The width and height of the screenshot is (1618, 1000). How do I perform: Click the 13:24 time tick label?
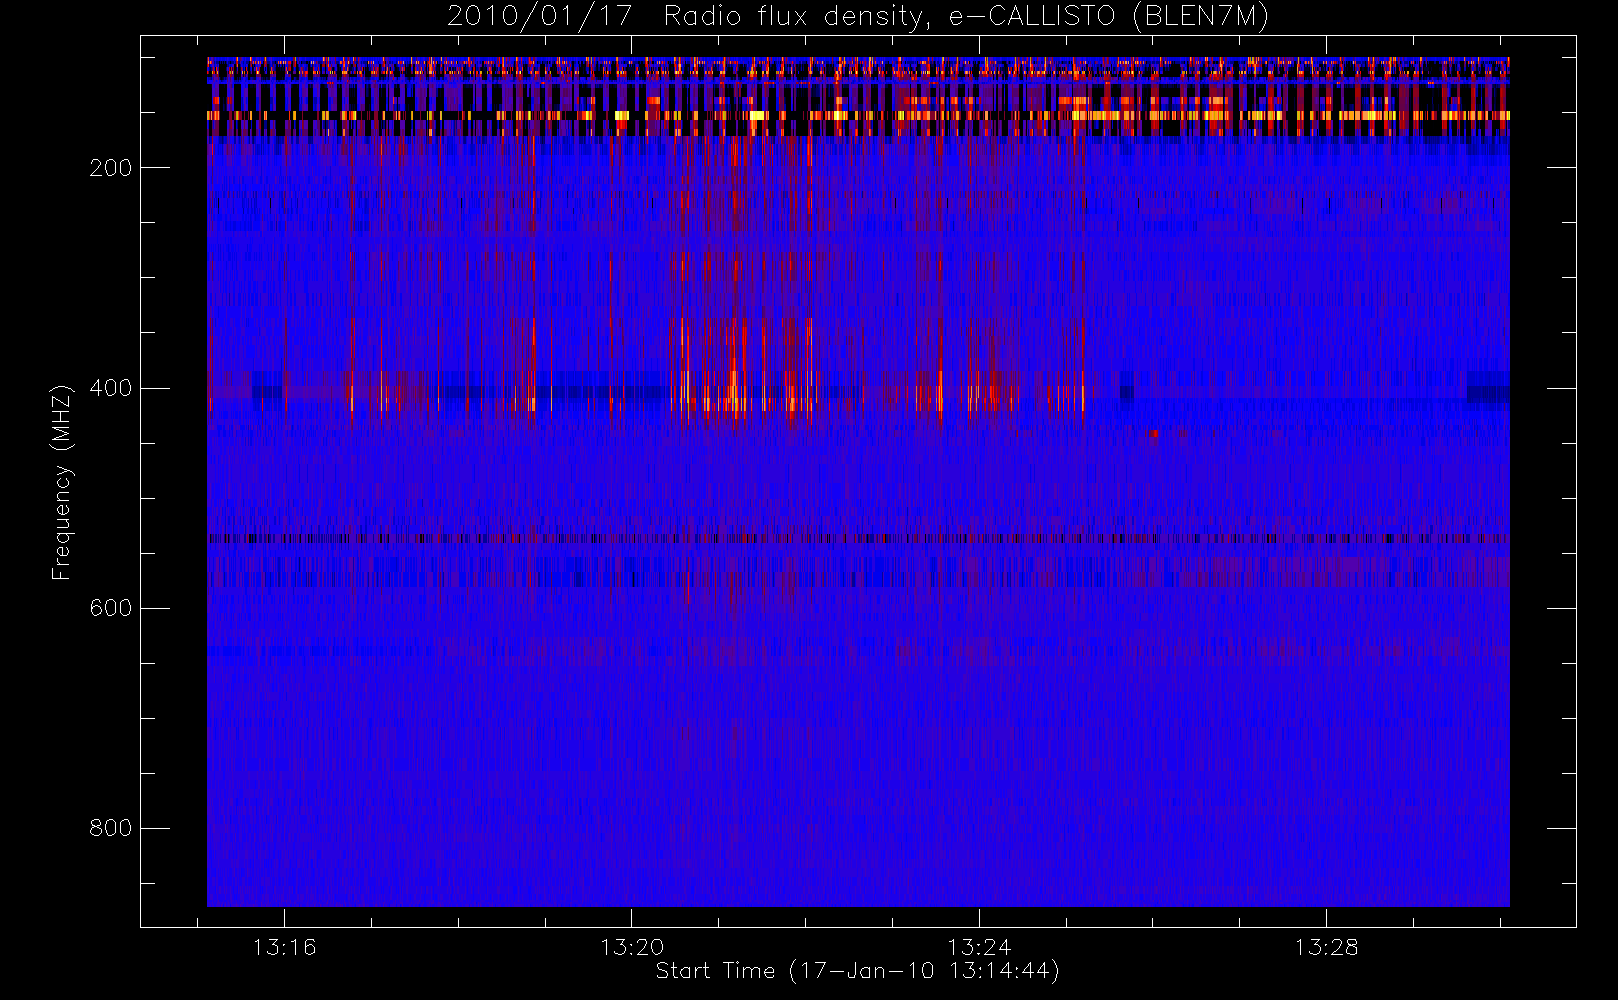[x=979, y=947]
